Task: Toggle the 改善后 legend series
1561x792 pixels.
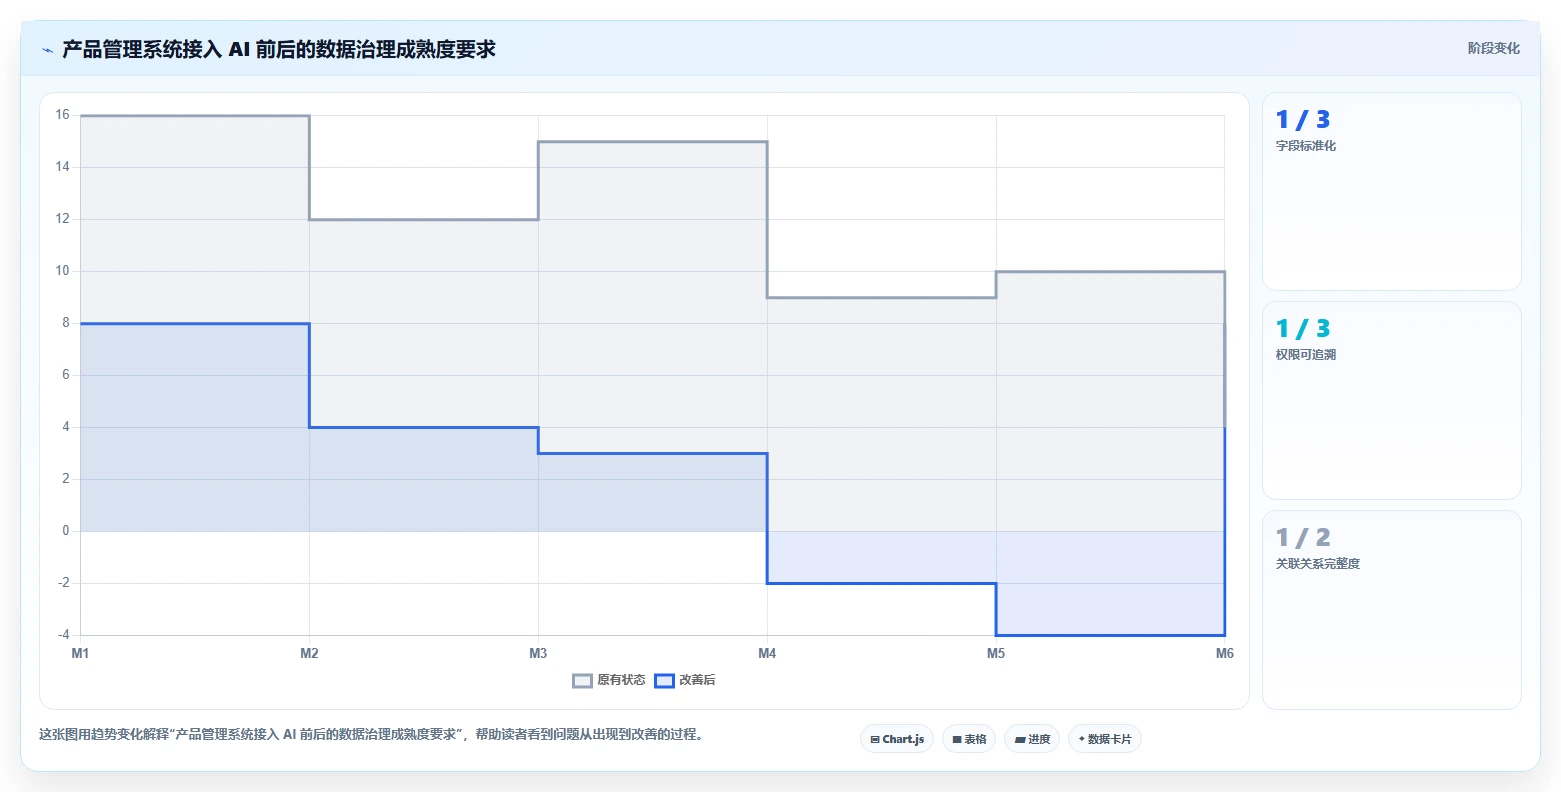Action: pyautogui.click(x=685, y=680)
